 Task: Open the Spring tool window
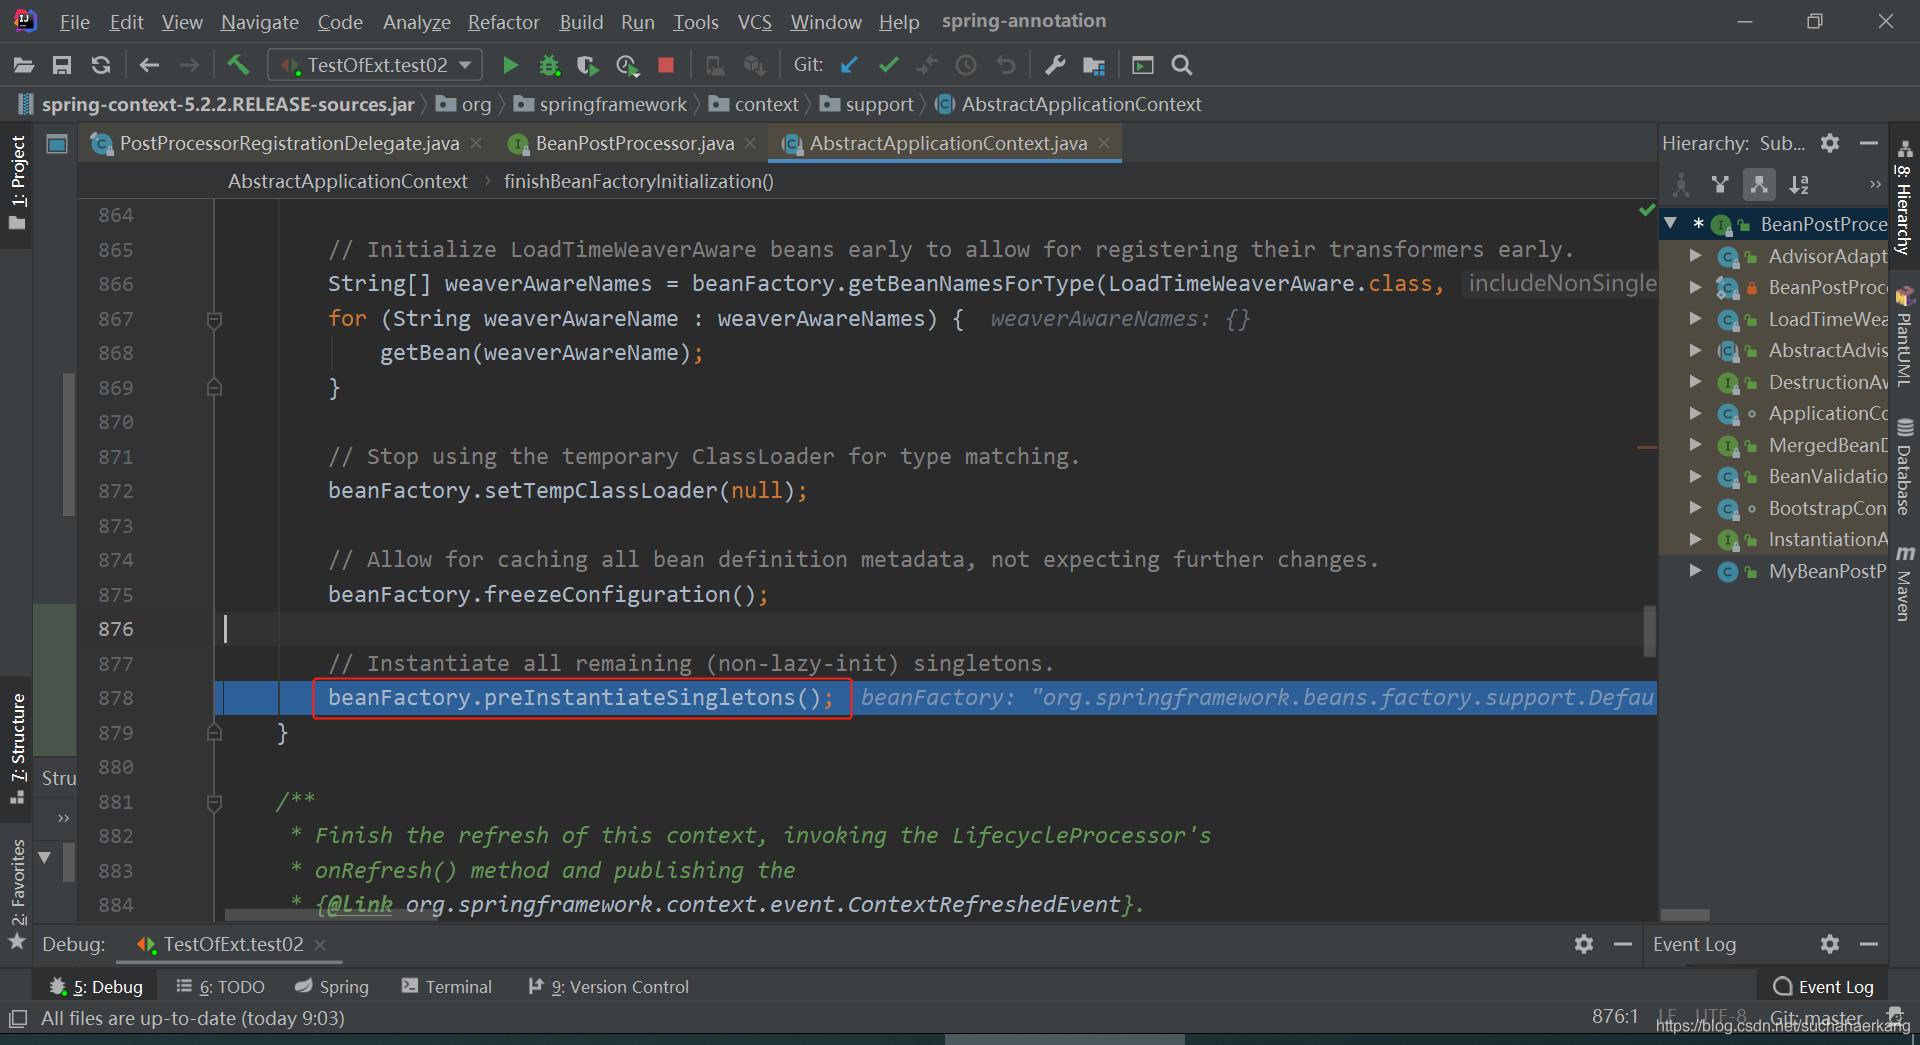[332, 987]
